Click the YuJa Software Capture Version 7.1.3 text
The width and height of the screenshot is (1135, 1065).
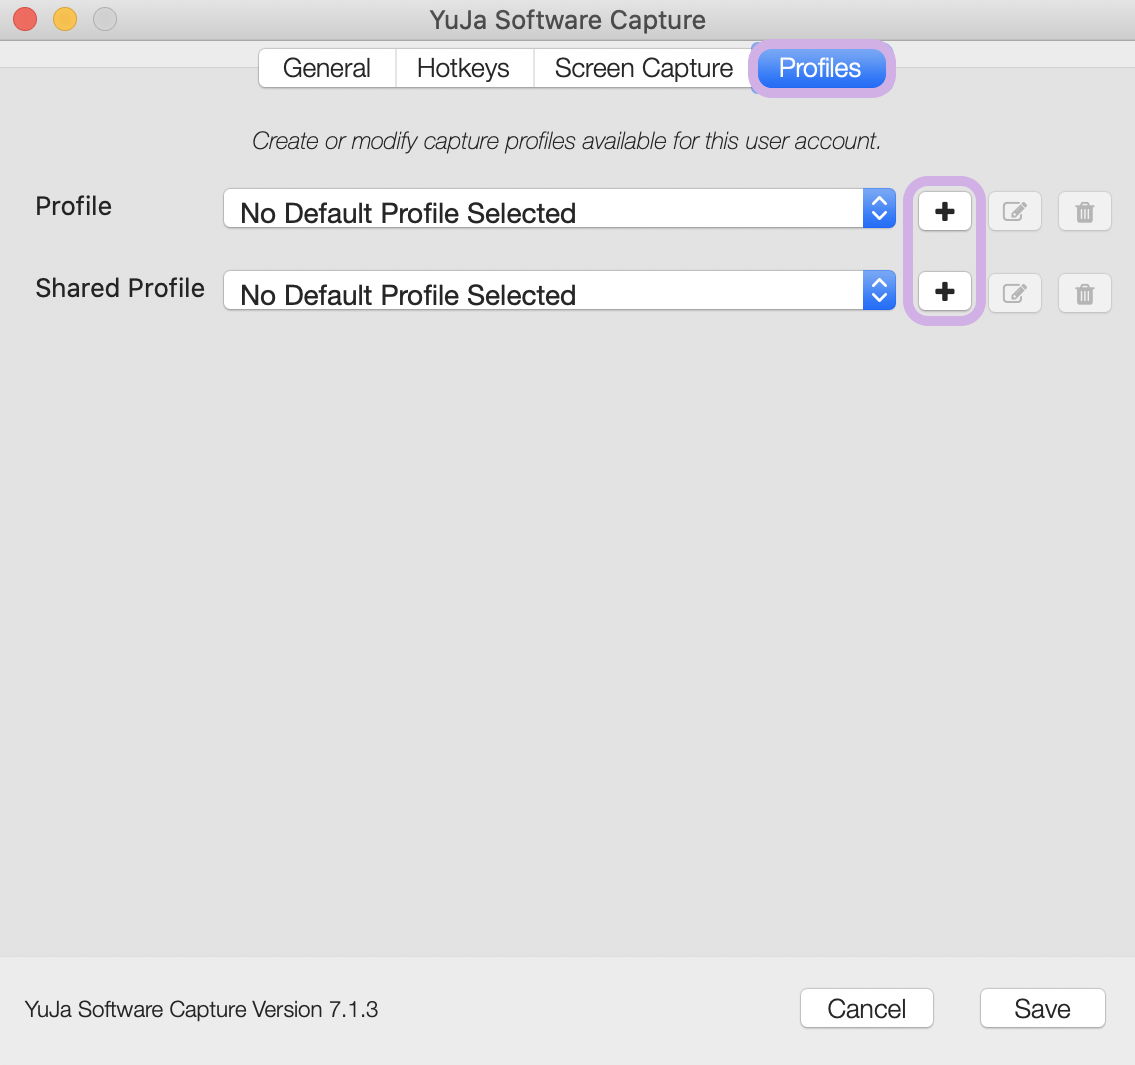pos(201,1009)
